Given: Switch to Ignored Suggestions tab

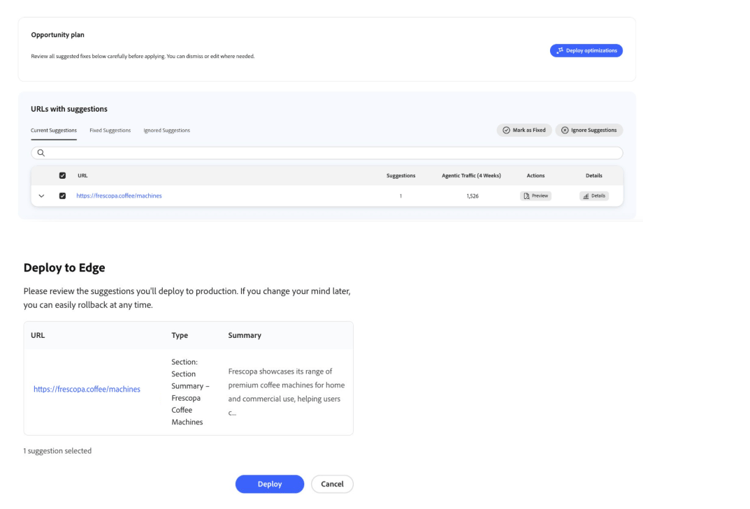Looking at the screenshot, I should pyautogui.click(x=166, y=130).
